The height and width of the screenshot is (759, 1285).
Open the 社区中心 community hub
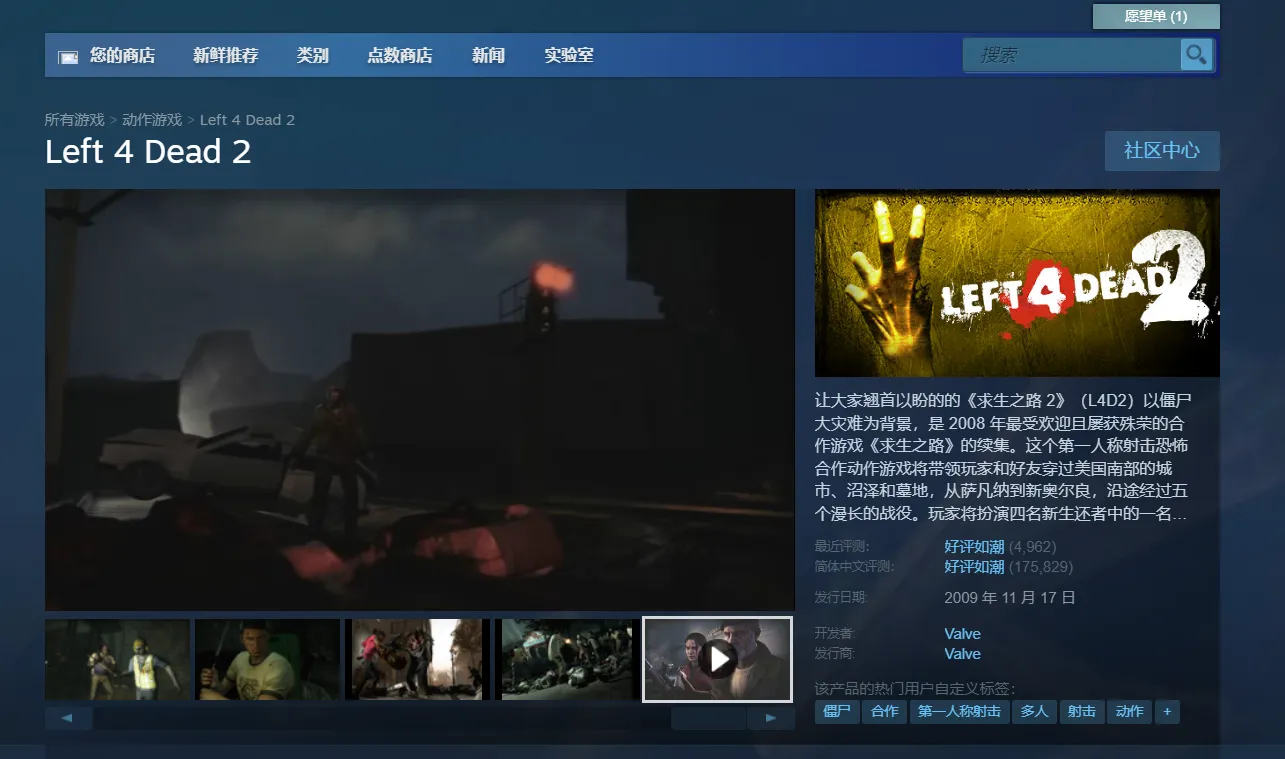point(1161,151)
